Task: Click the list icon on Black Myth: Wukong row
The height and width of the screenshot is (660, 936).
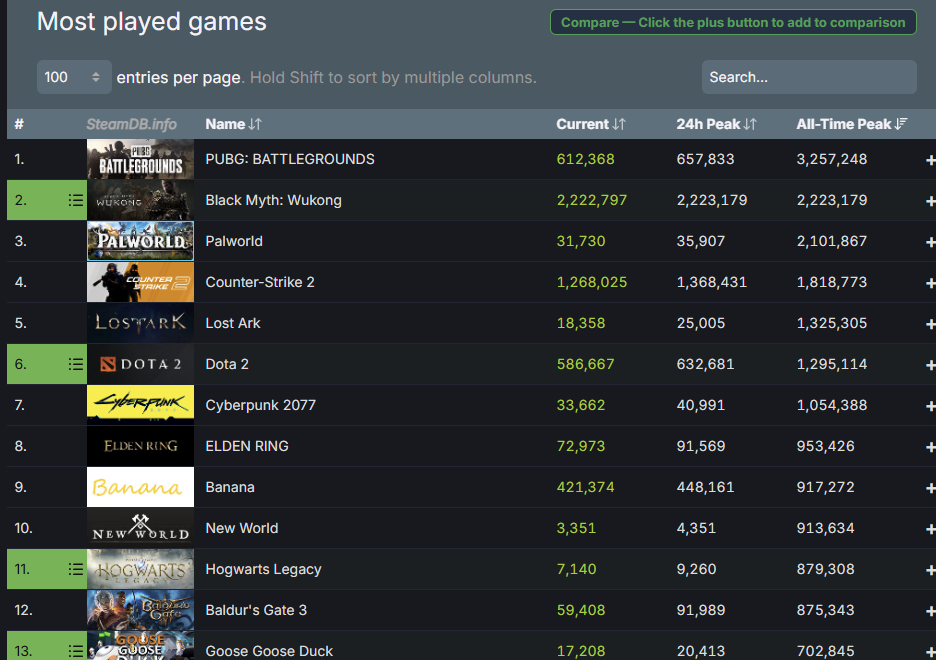Action: (76, 200)
